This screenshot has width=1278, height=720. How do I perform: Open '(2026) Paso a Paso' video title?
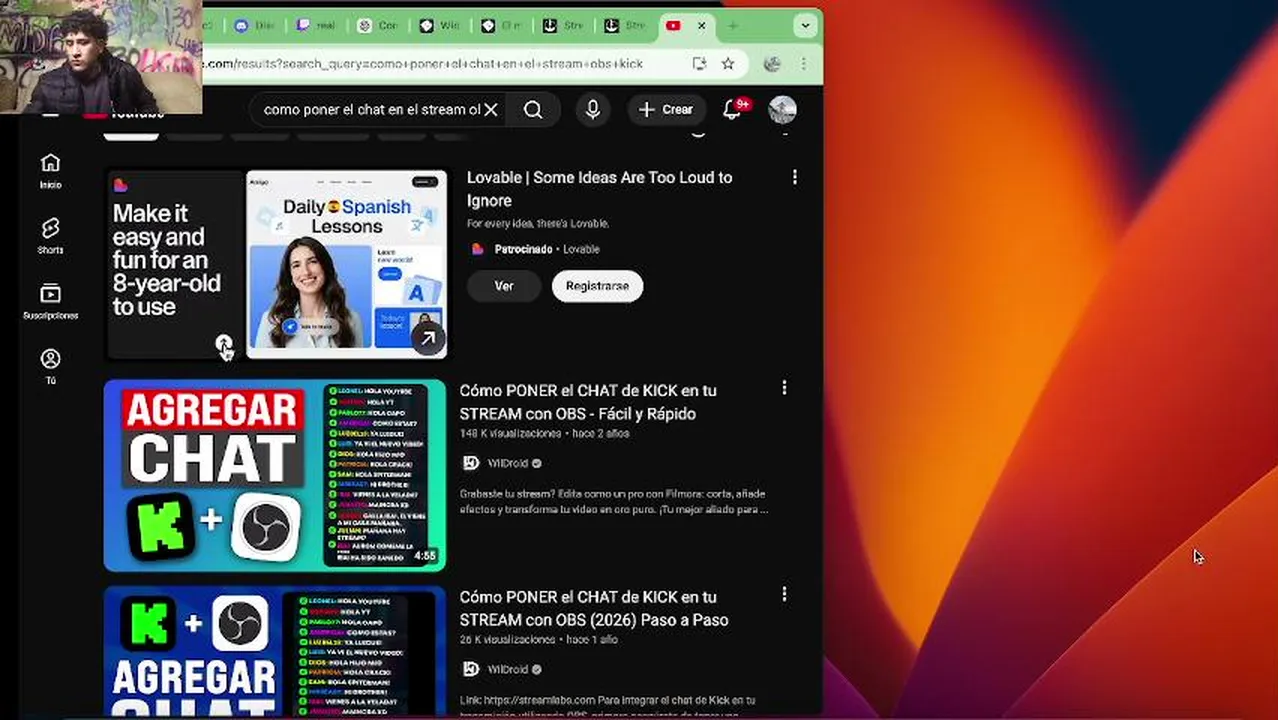[594, 608]
